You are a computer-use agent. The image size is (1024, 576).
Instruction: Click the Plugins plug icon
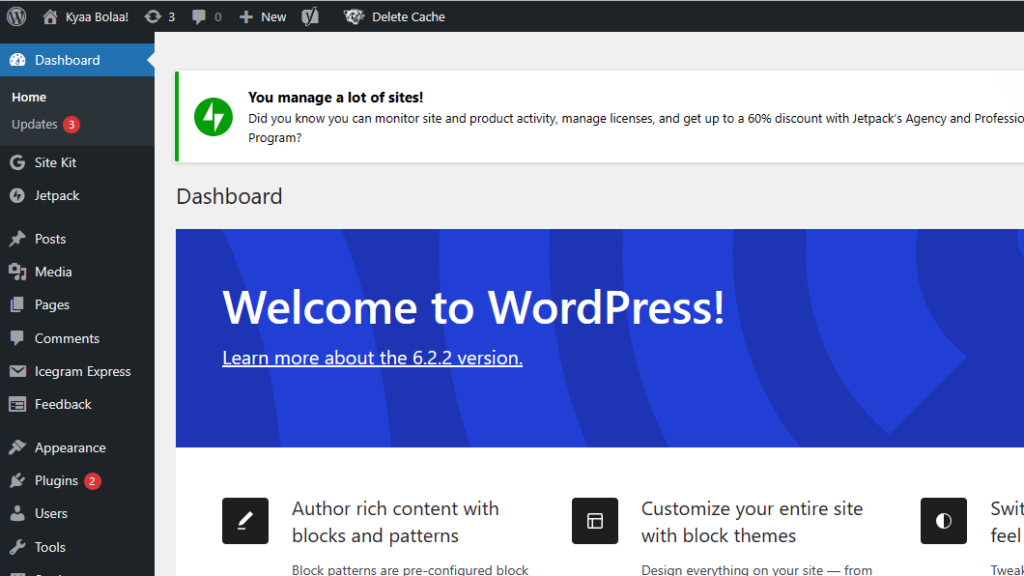18,481
